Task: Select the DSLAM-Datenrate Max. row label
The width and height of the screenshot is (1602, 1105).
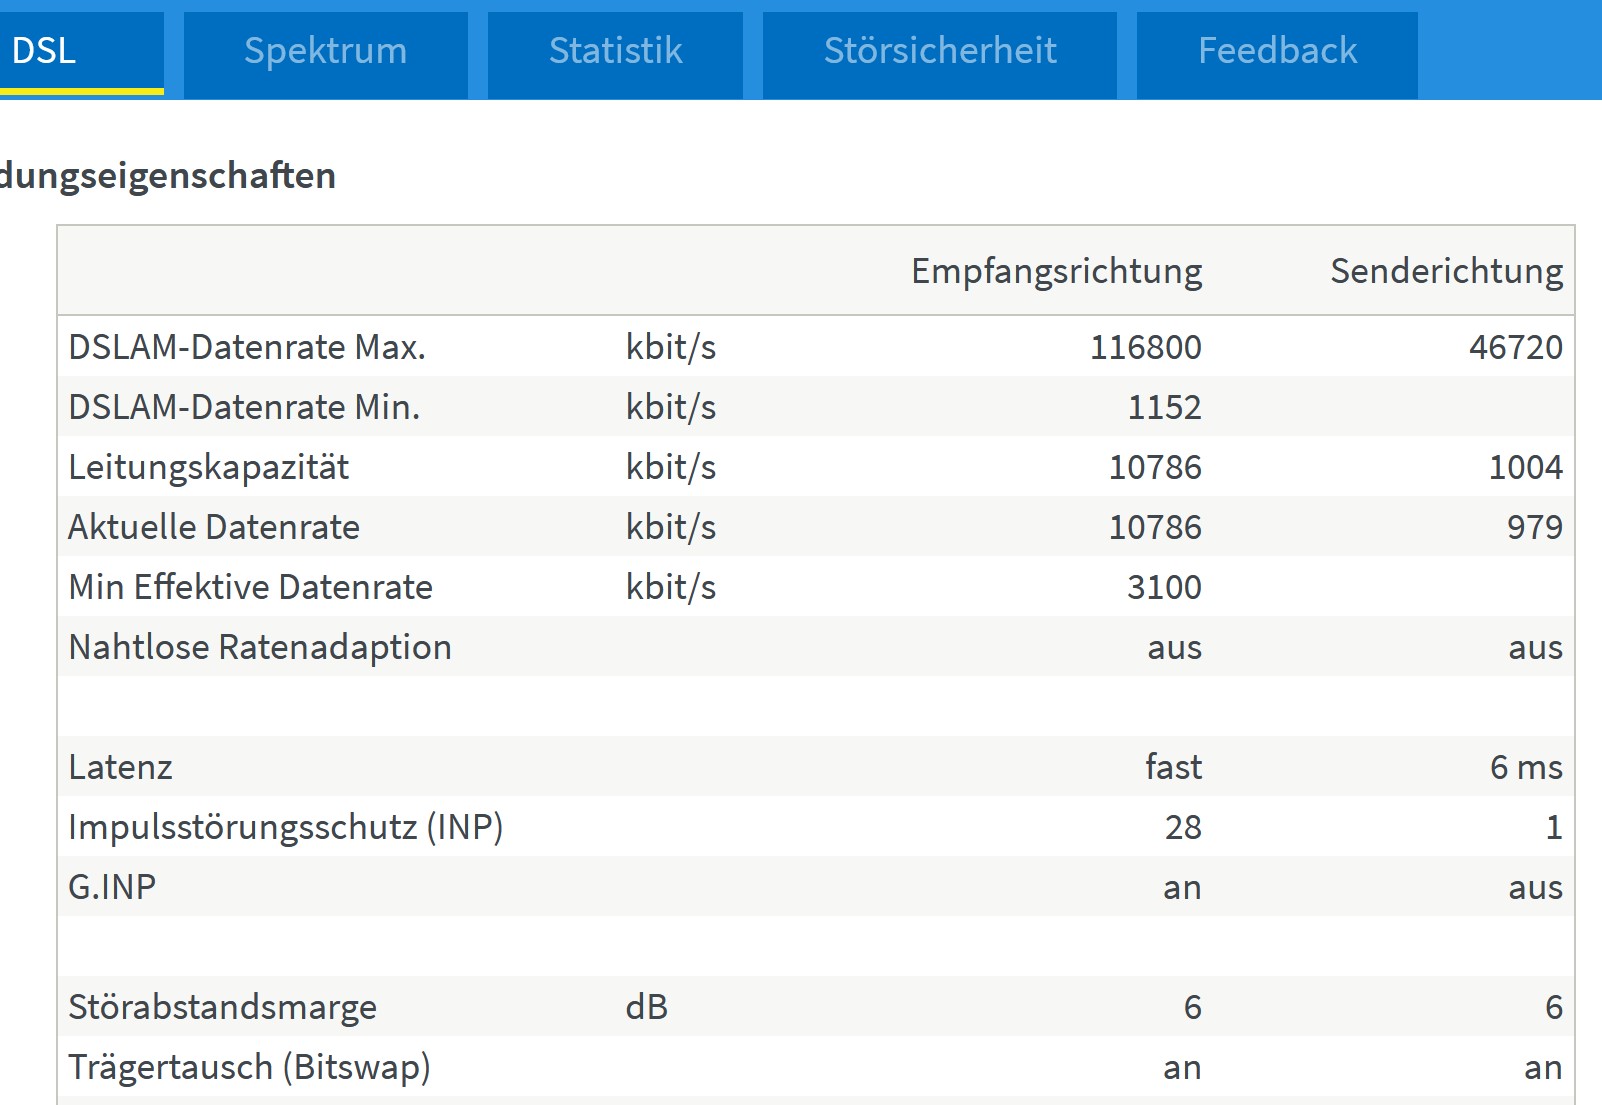Action: (247, 347)
